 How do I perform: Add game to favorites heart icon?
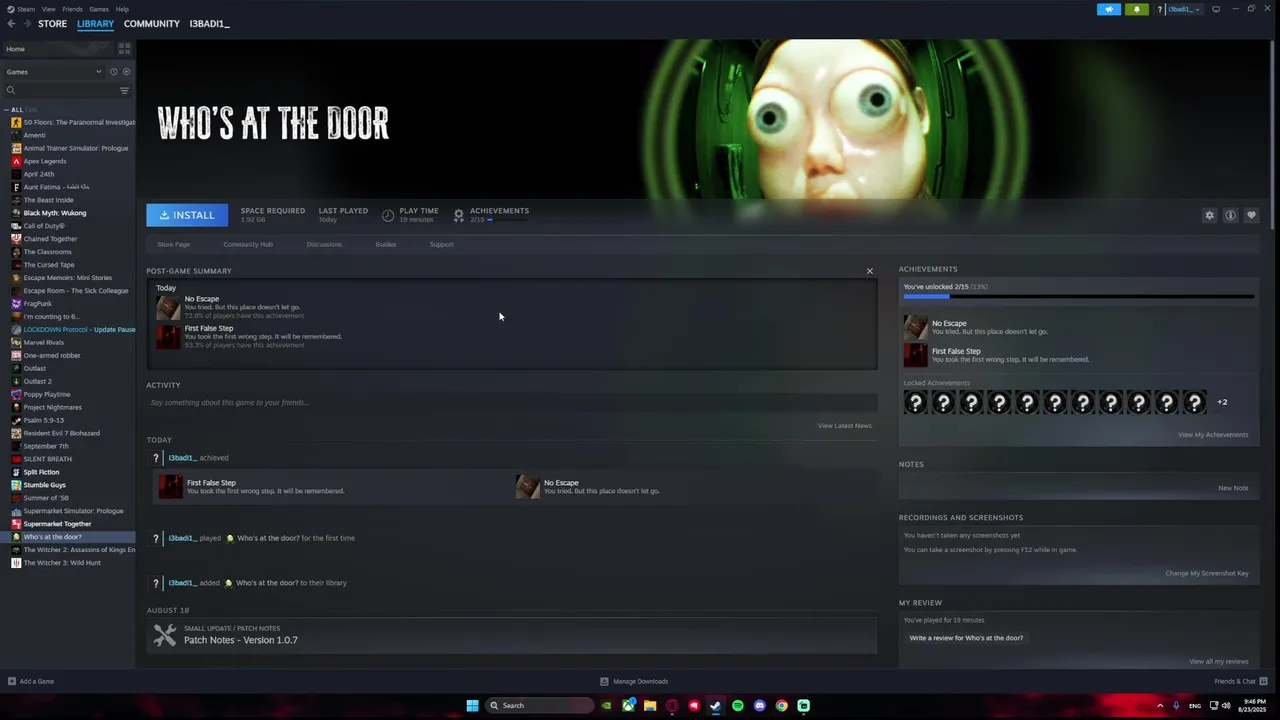1251,215
